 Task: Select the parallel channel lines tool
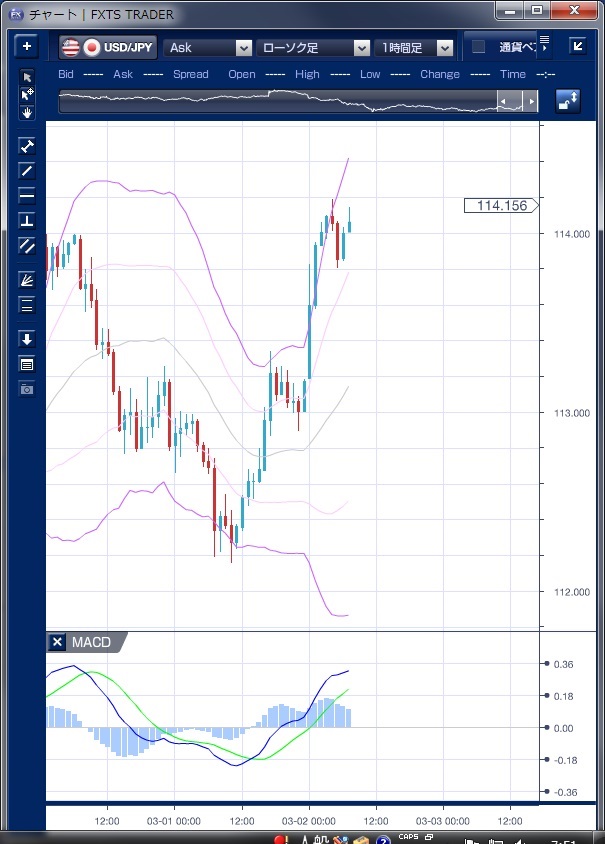27,245
